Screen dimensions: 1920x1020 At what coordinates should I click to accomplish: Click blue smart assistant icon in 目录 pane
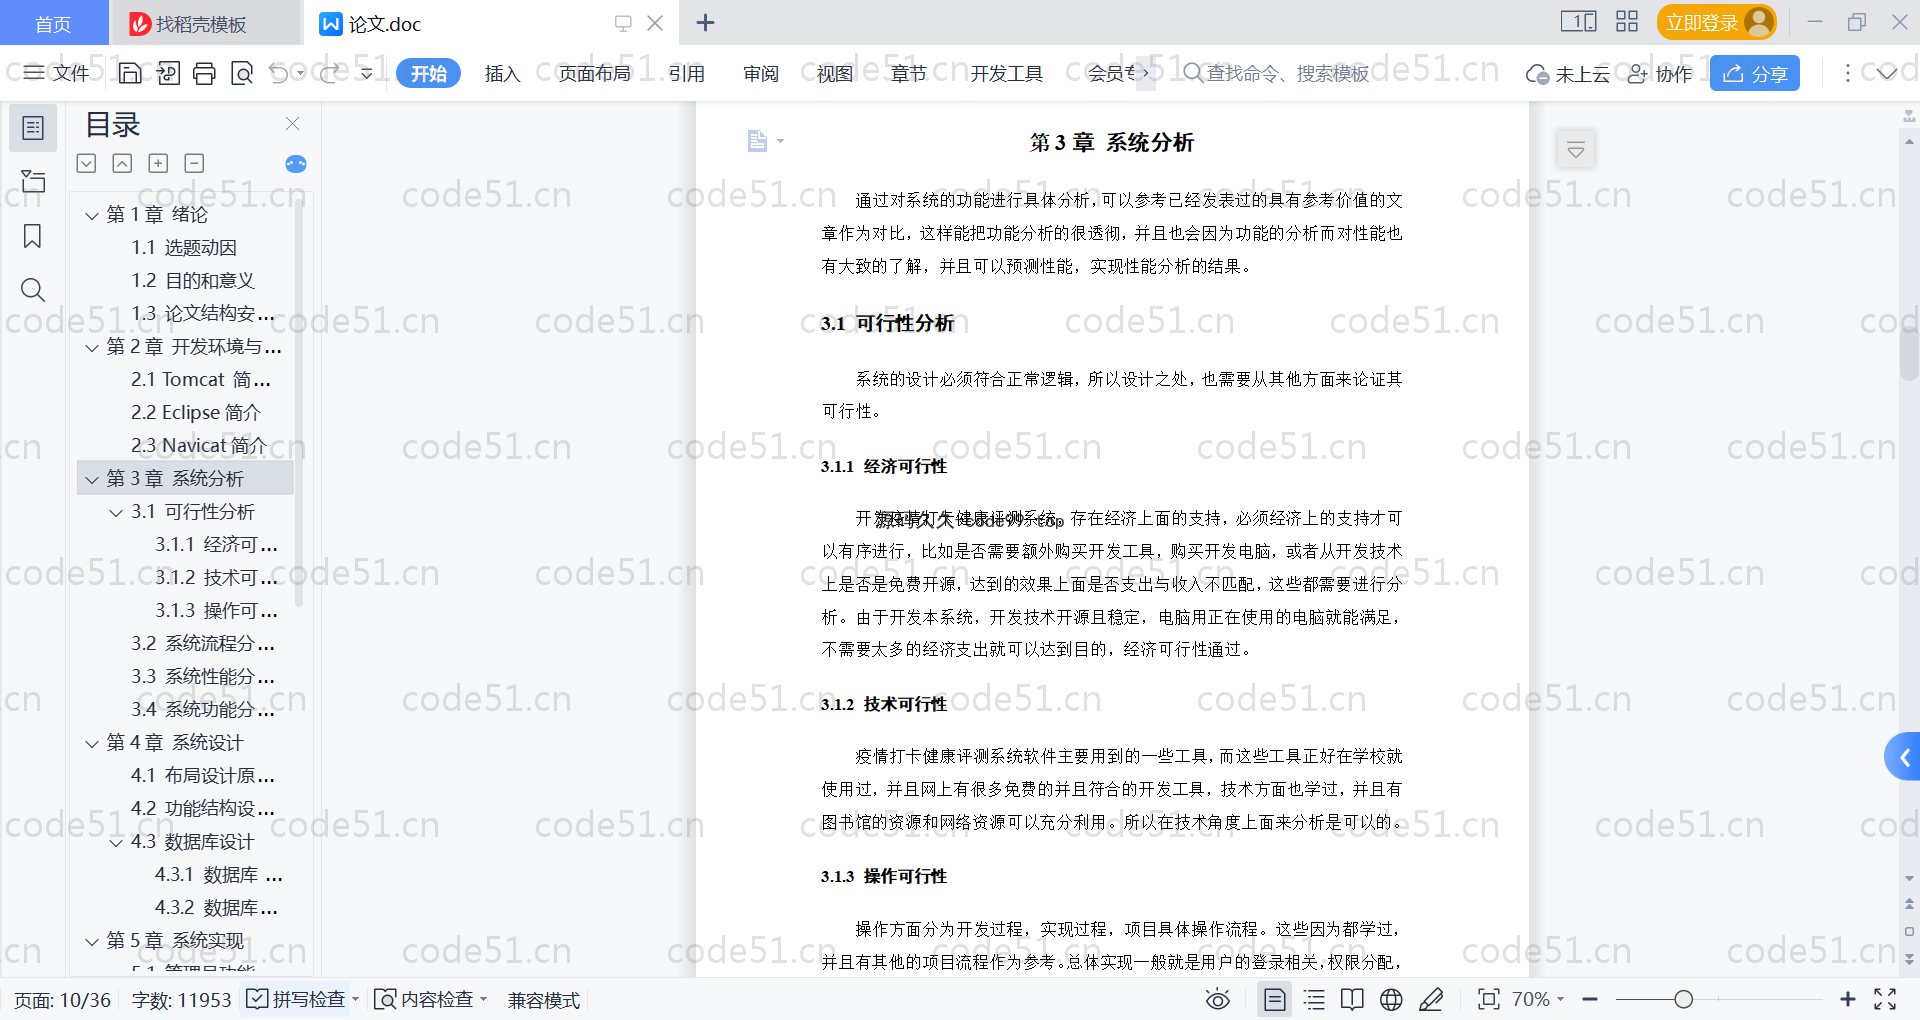tap(296, 164)
